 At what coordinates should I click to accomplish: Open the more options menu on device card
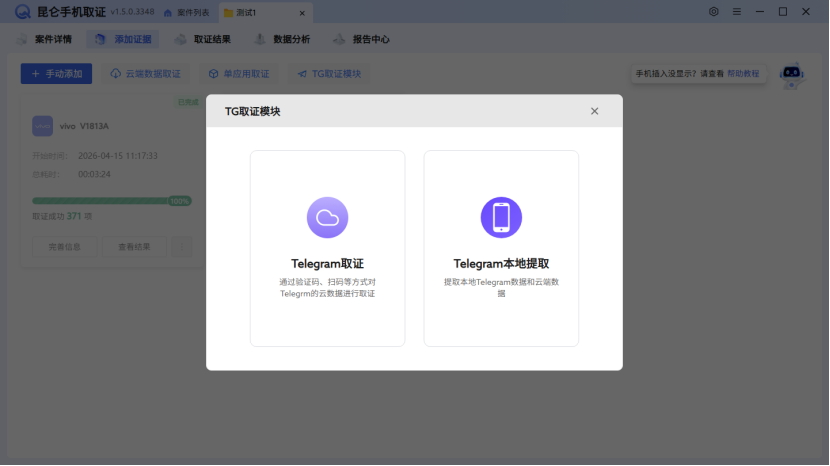tap(182, 247)
